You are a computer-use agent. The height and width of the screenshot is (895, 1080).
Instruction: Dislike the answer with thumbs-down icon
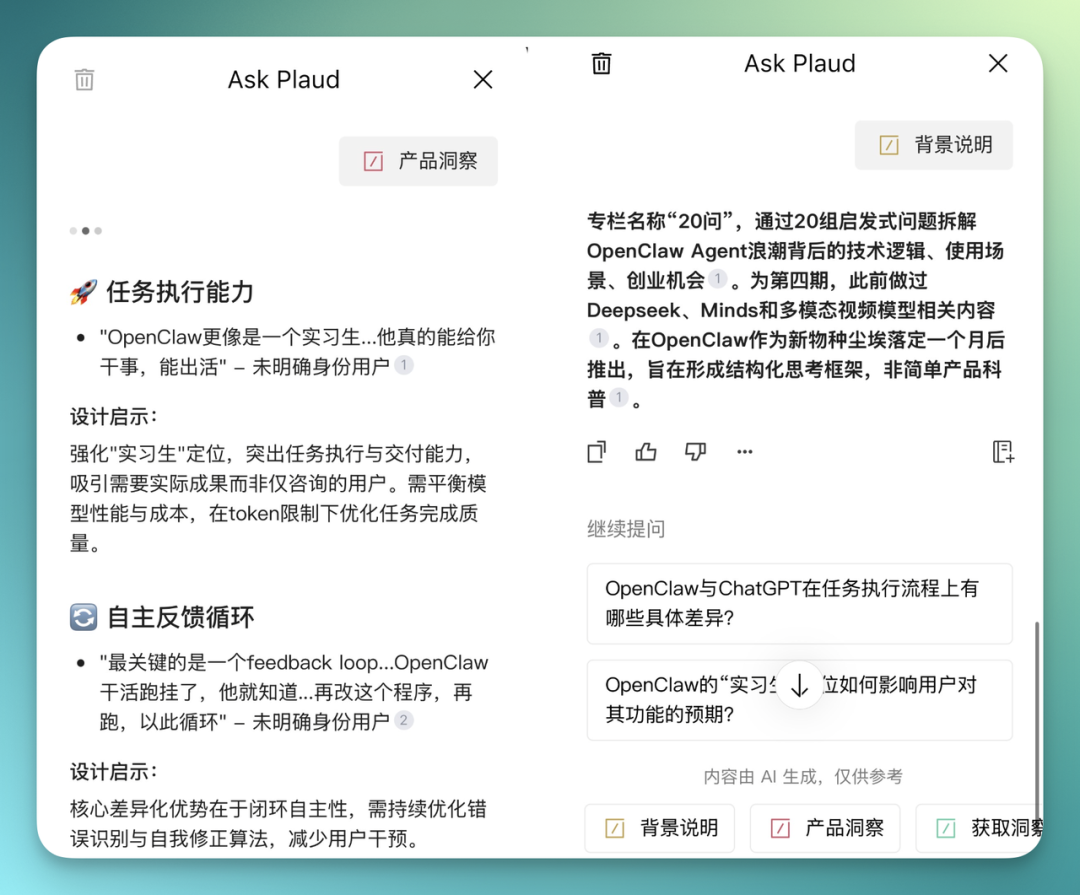pyautogui.click(x=695, y=452)
